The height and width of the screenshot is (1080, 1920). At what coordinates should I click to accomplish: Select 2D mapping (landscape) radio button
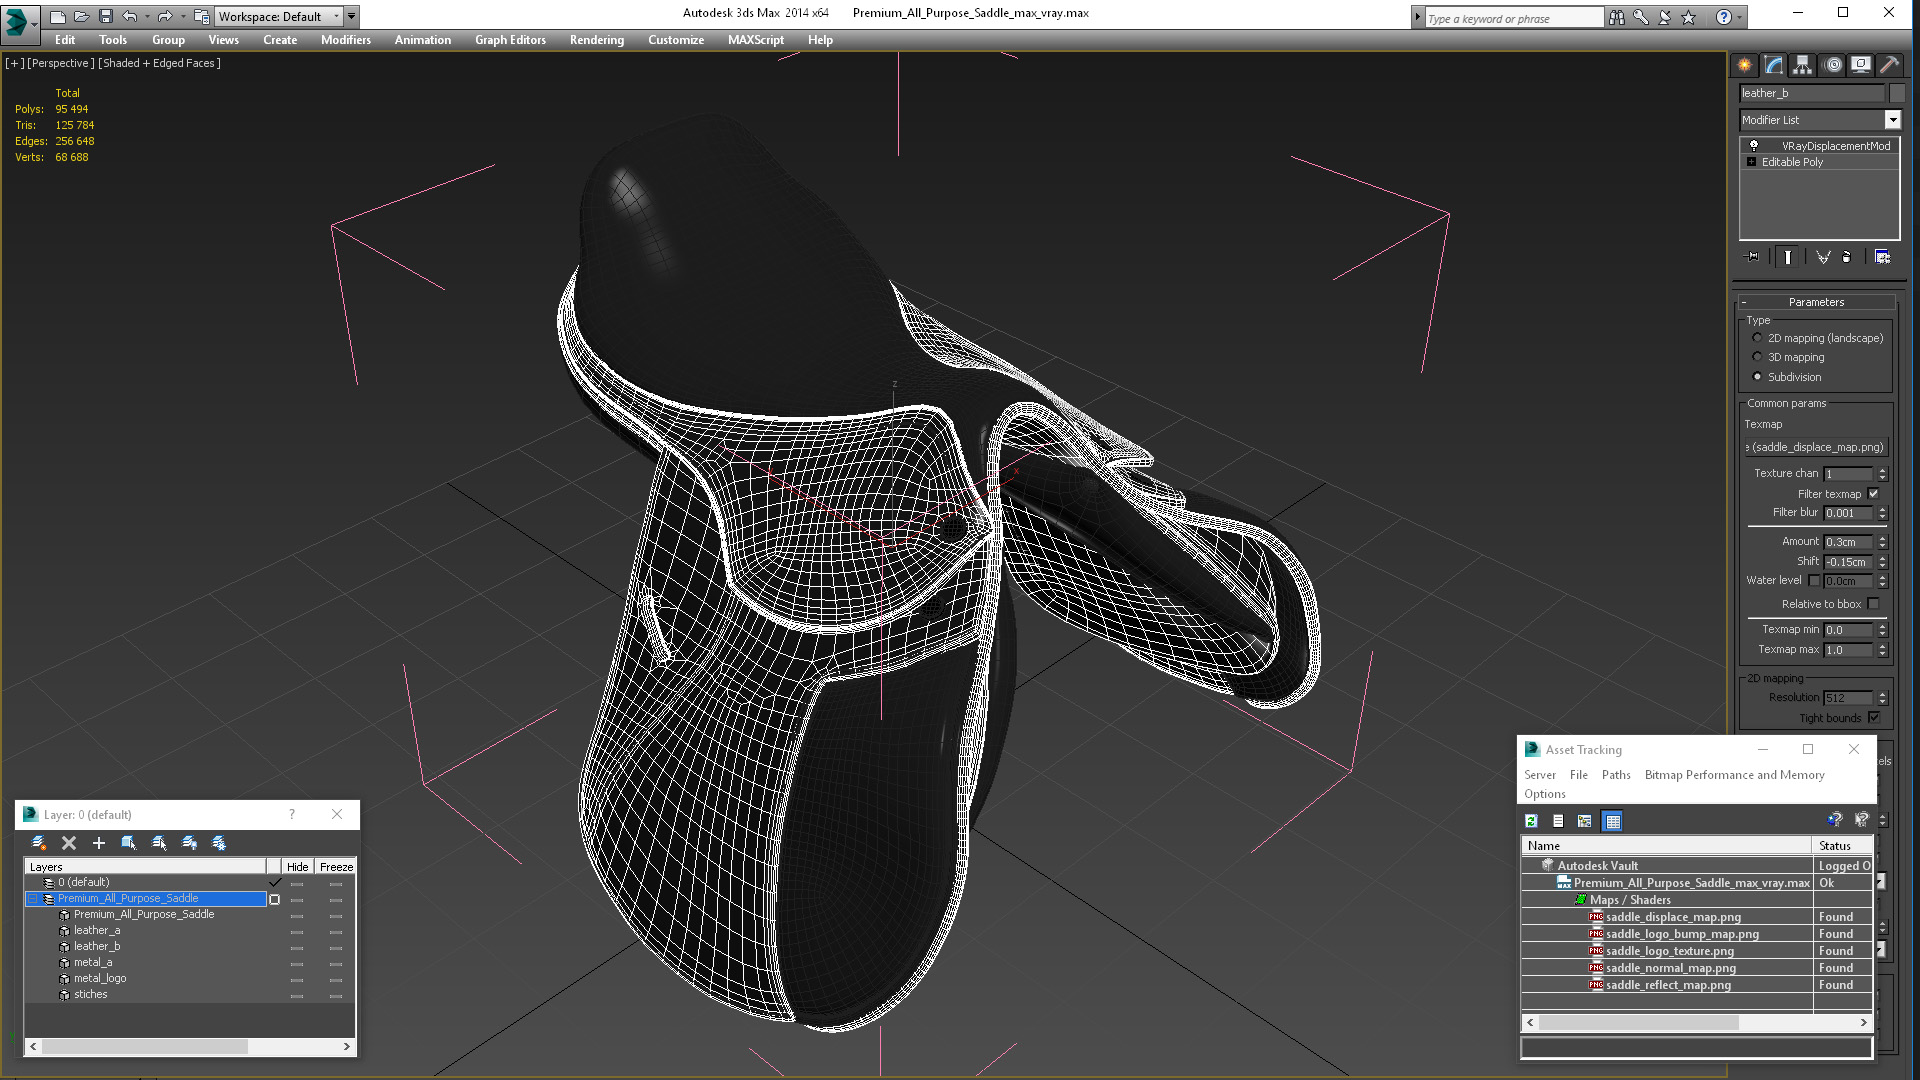click(x=1757, y=338)
